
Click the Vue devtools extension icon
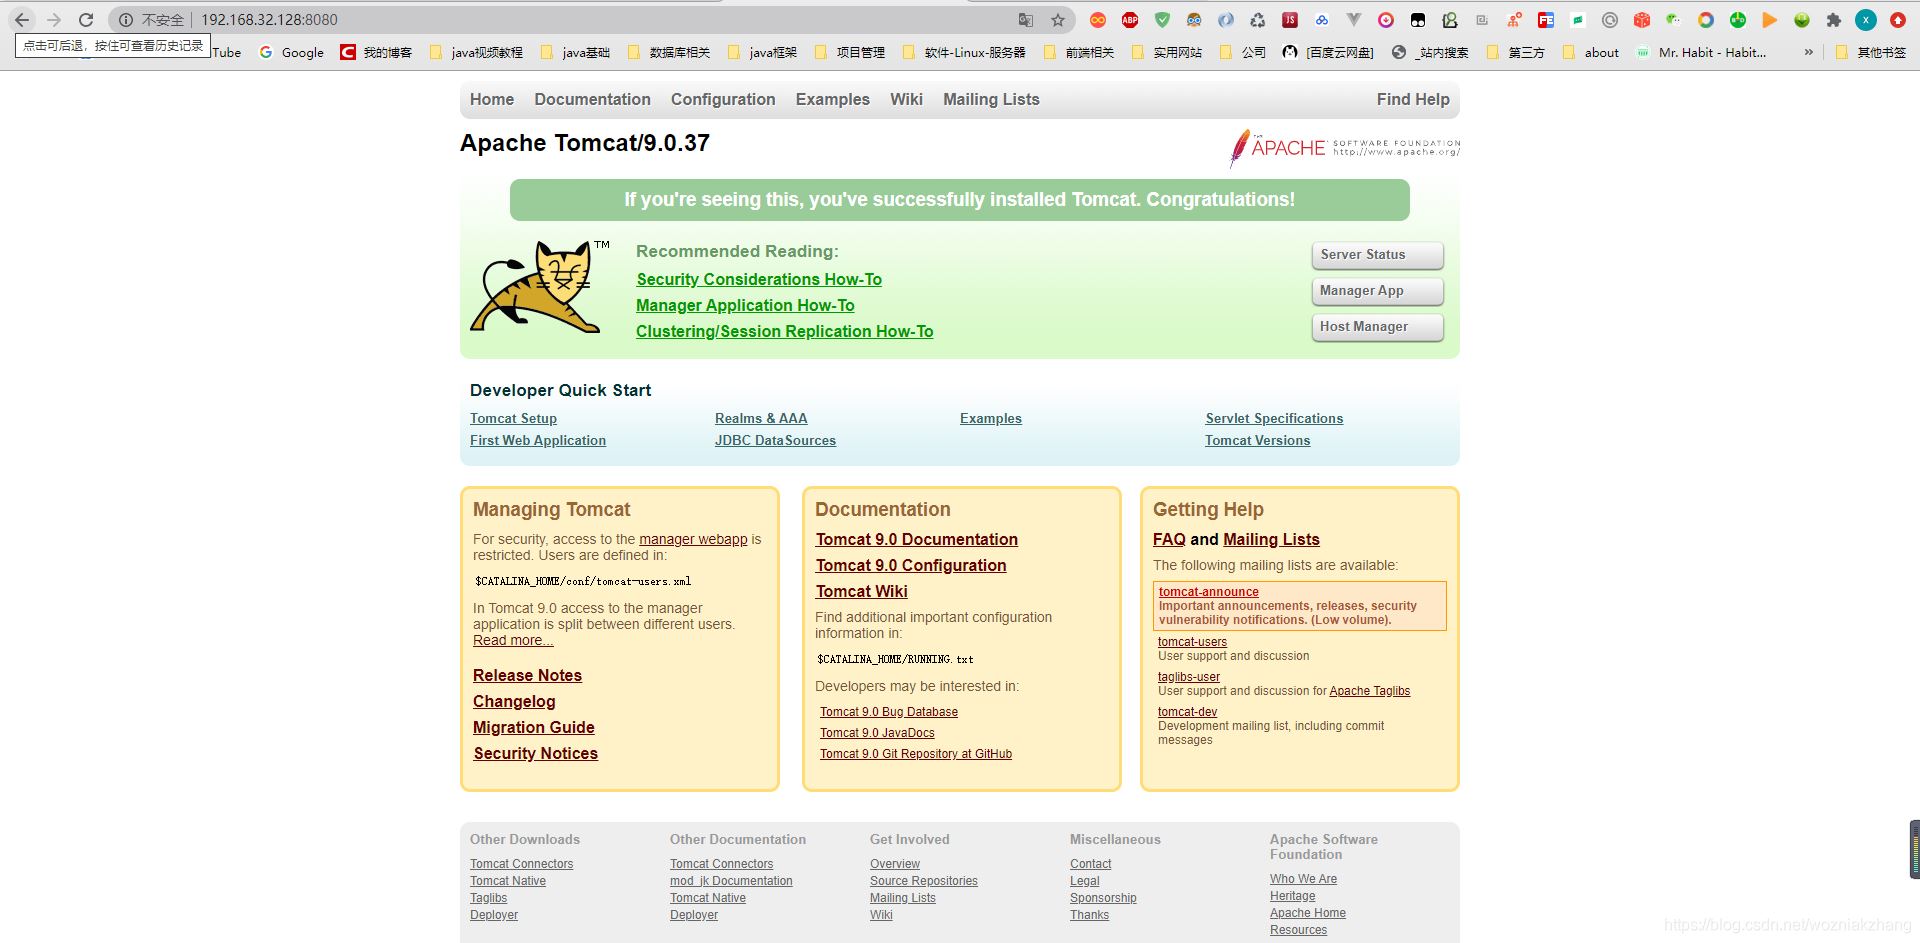(x=1354, y=19)
